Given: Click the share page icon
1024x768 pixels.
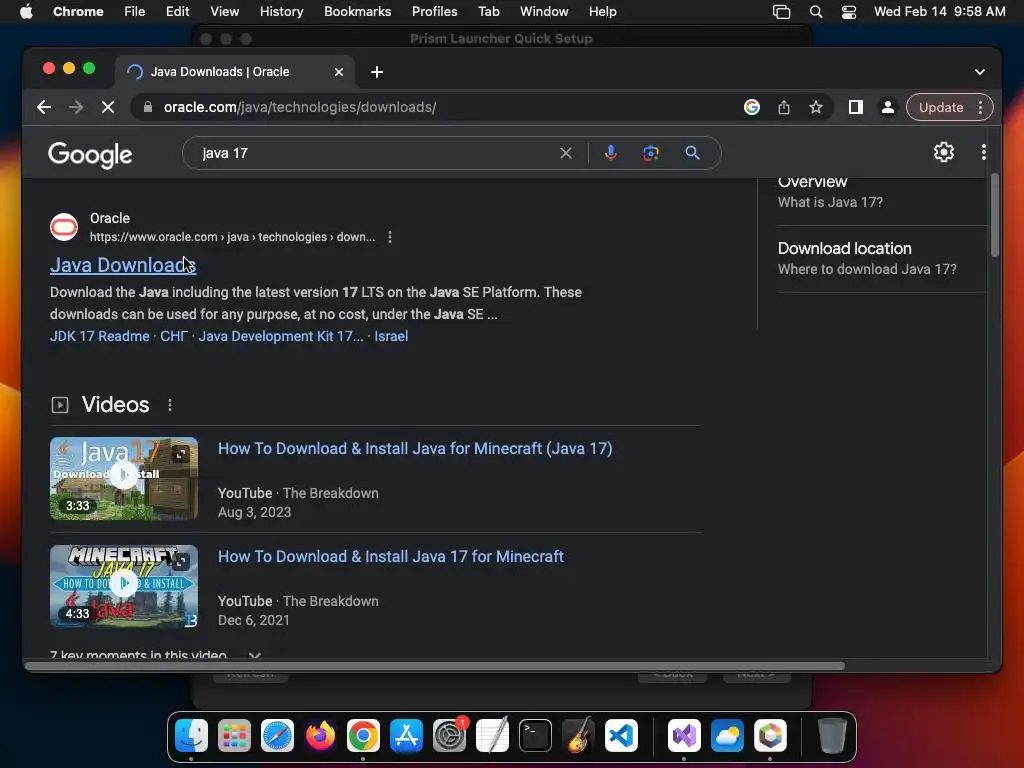Looking at the screenshot, I should [784, 107].
